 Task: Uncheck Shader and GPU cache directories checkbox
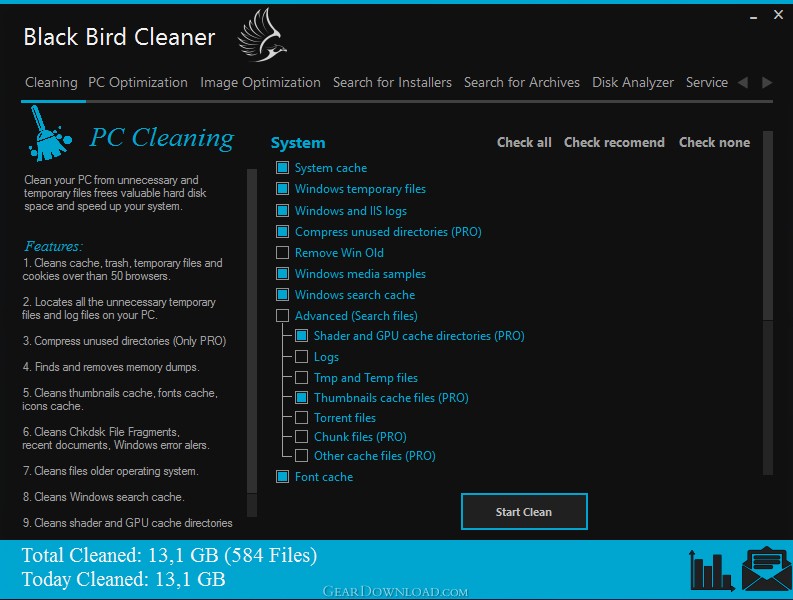tap(301, 335)
